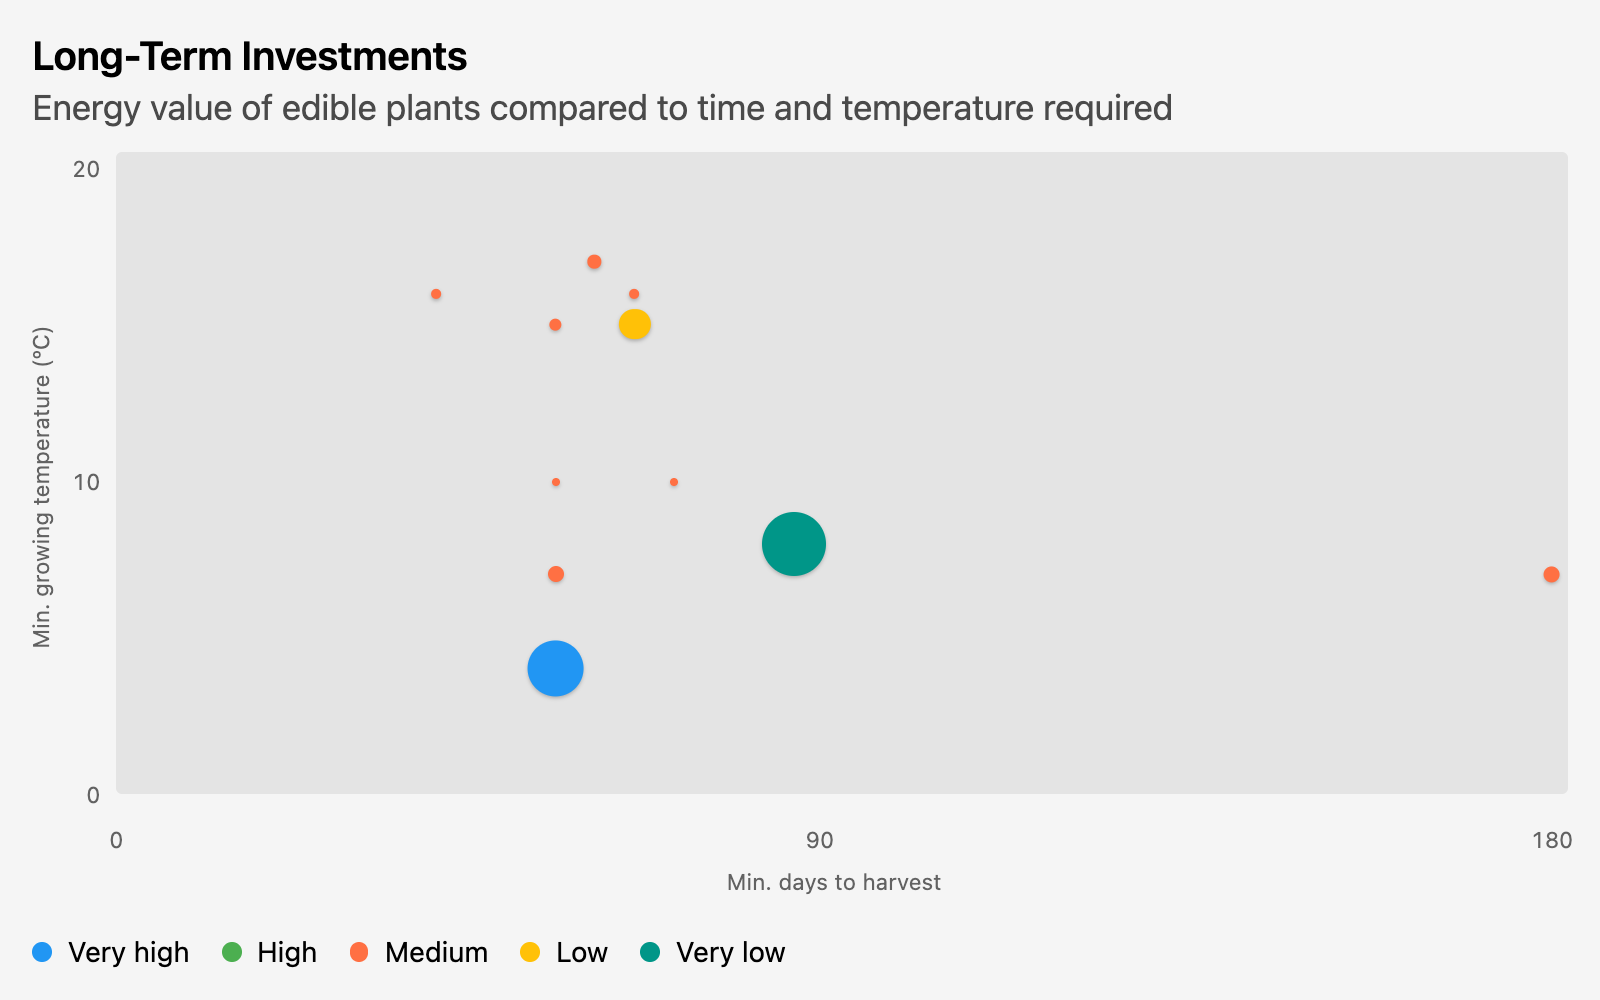Click the tiny orange bubble just above yellow bubble
Viewport: 1600px width, 1000px height.
tap(634, 294)
